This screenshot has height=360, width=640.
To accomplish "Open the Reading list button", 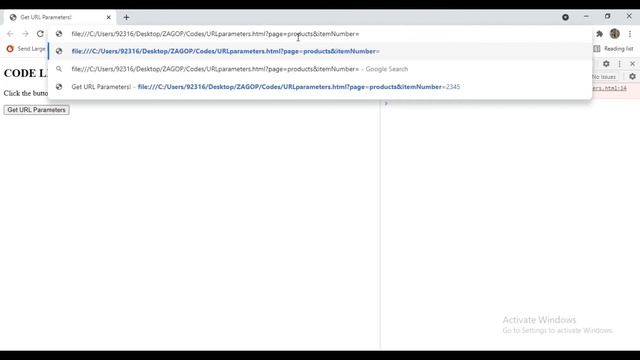I will [613, 49].
